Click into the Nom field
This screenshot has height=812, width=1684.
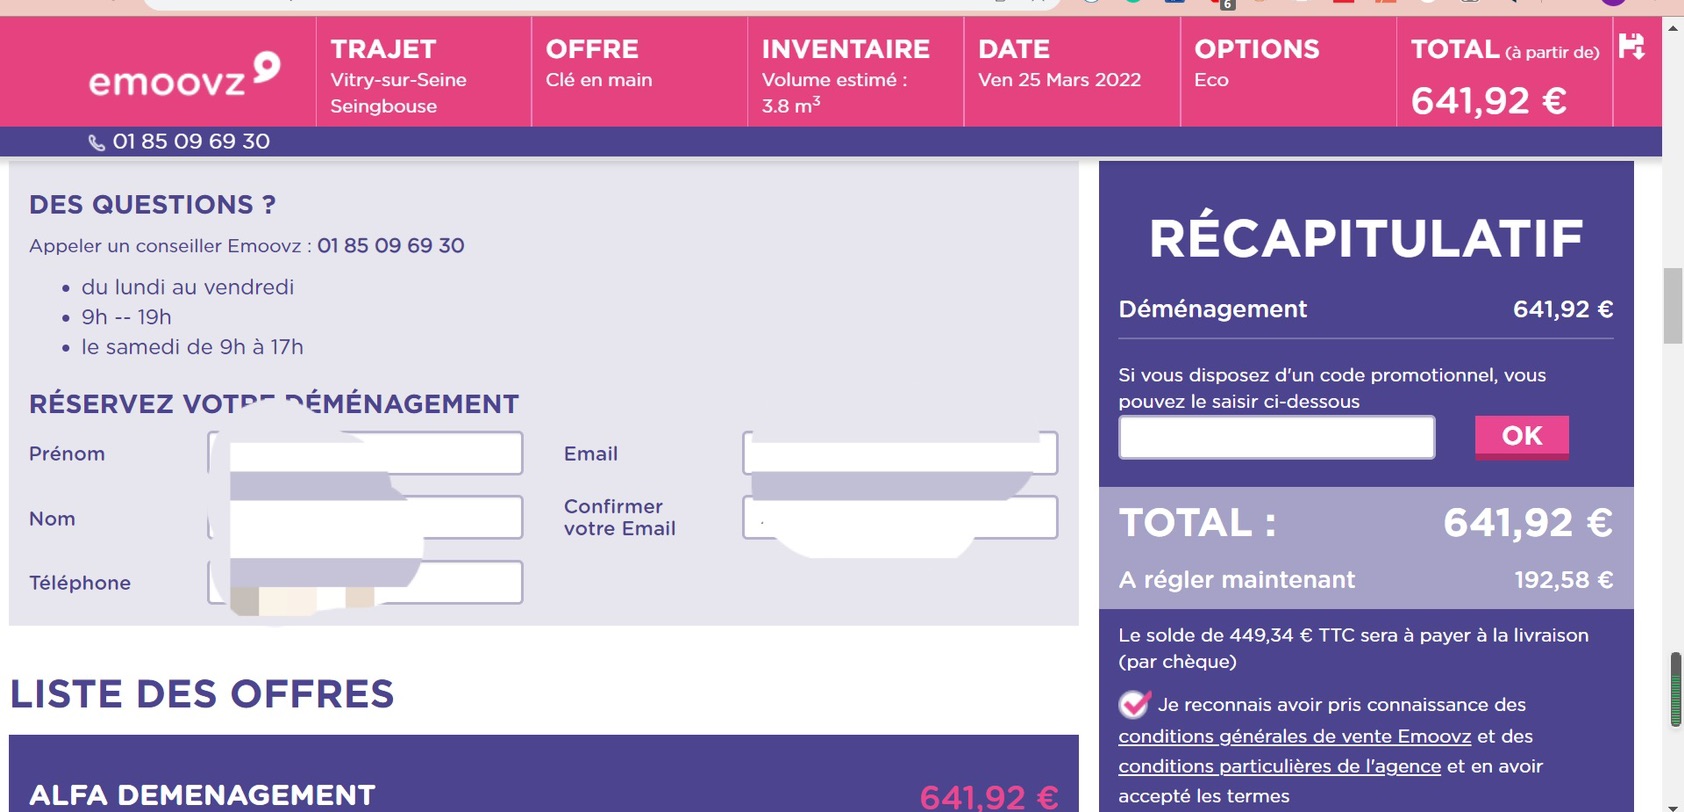tap(365, 518)
